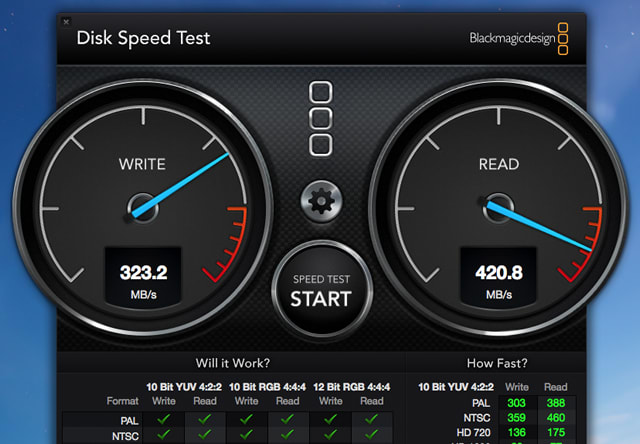Click NTSC read value 460

[556, 418]
